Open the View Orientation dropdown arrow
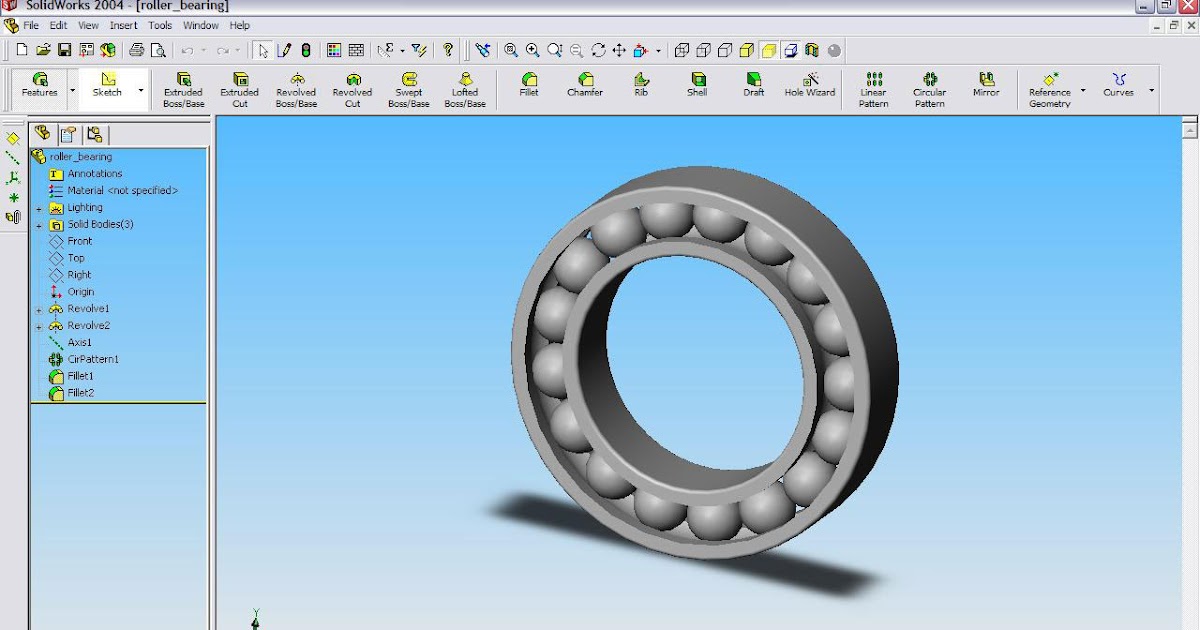 click(658, 50)
